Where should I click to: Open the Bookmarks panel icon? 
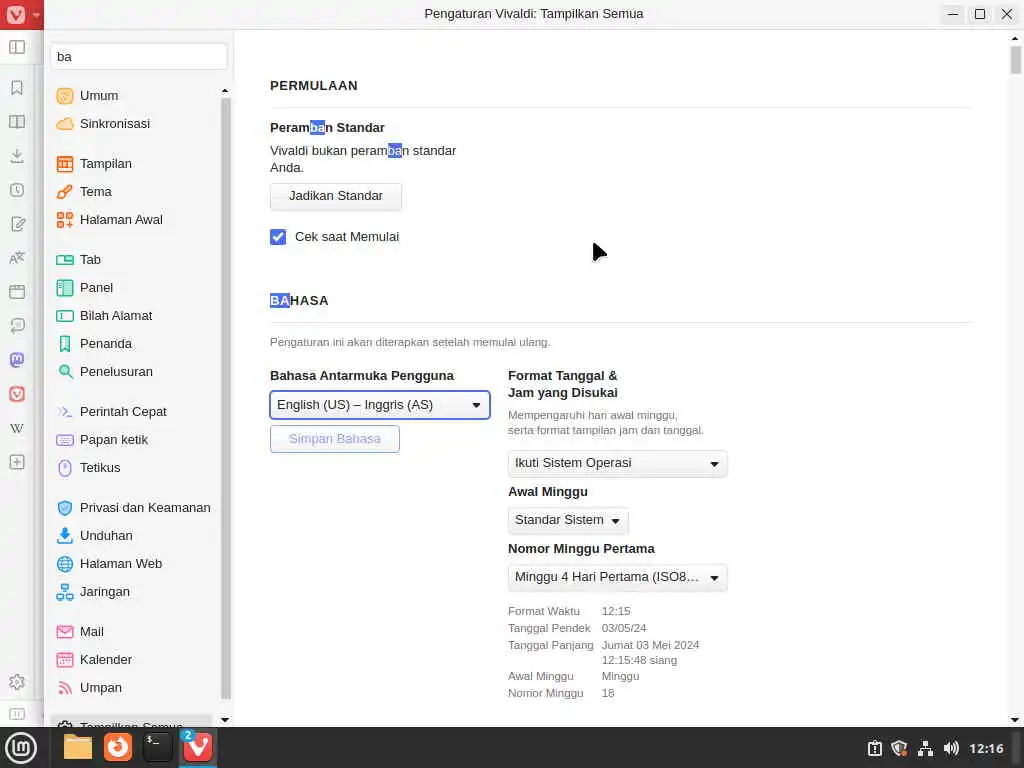17,88
